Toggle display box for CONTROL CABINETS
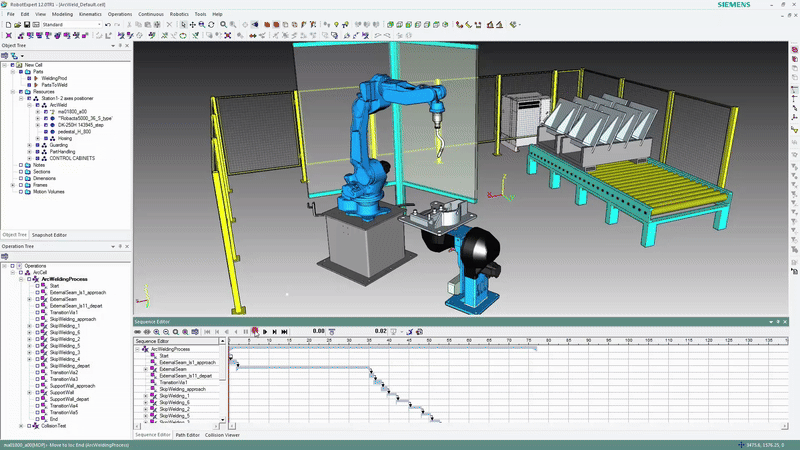 [x=37, y=159]
